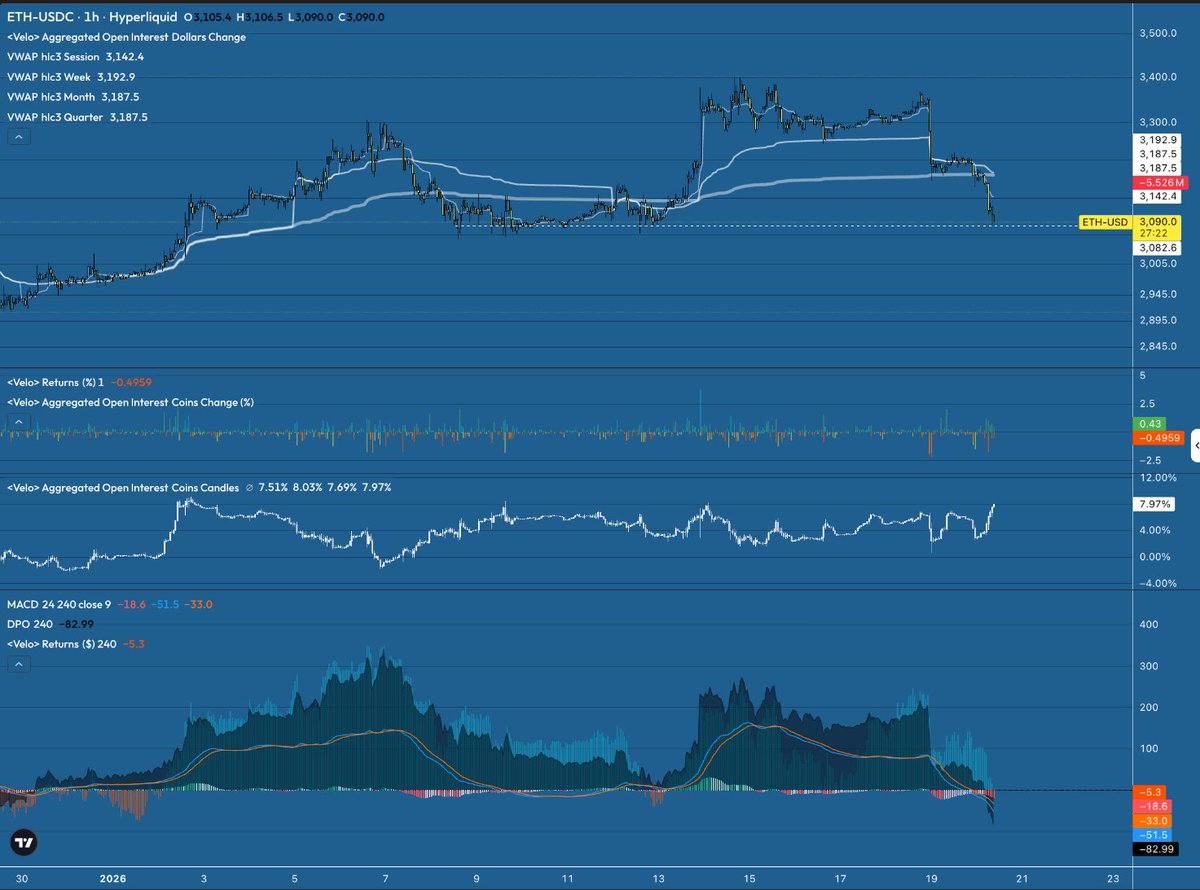Select the Open Interest Coins Candles legend

pos(199,488)
